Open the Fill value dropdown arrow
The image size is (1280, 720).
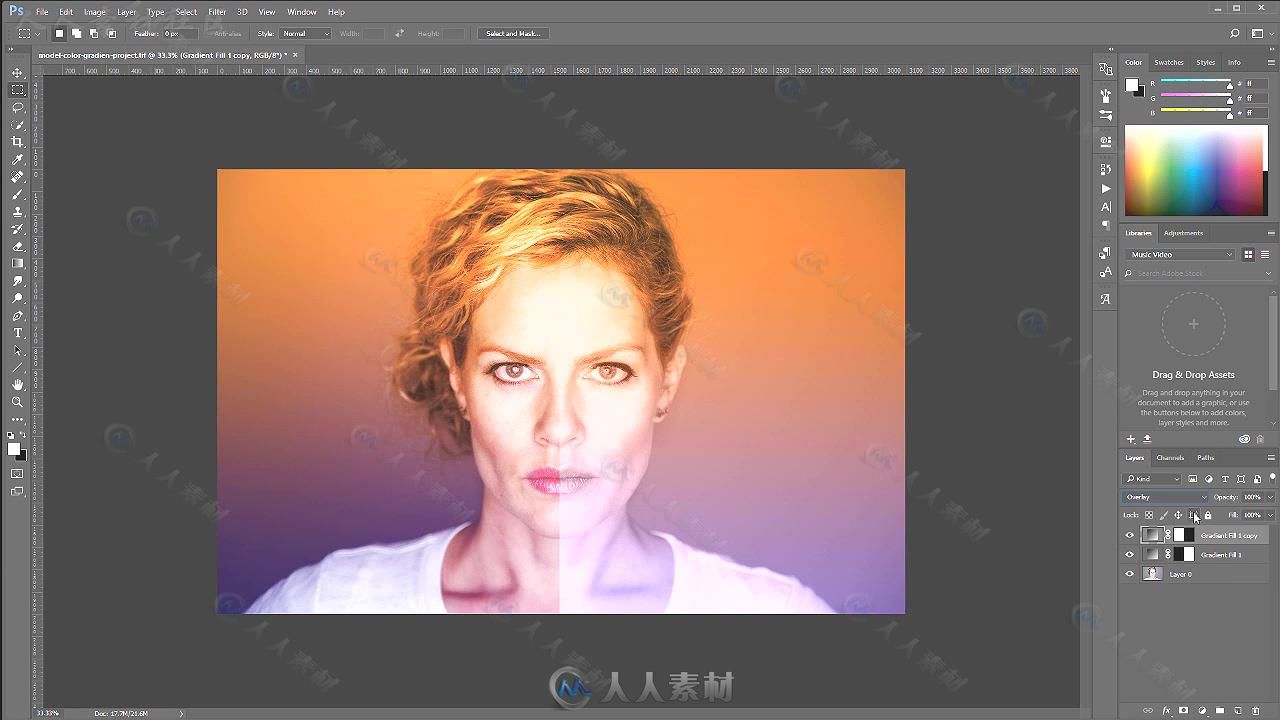[1270, 515]
